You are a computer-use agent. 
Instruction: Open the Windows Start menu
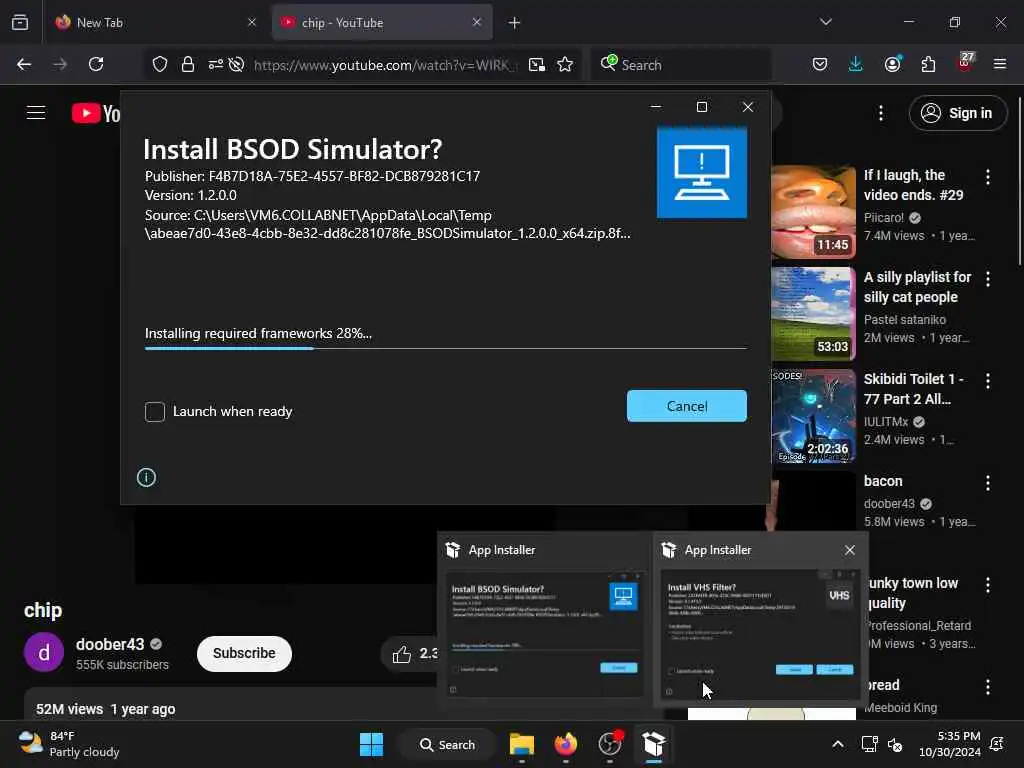click(x=372, y=744)
